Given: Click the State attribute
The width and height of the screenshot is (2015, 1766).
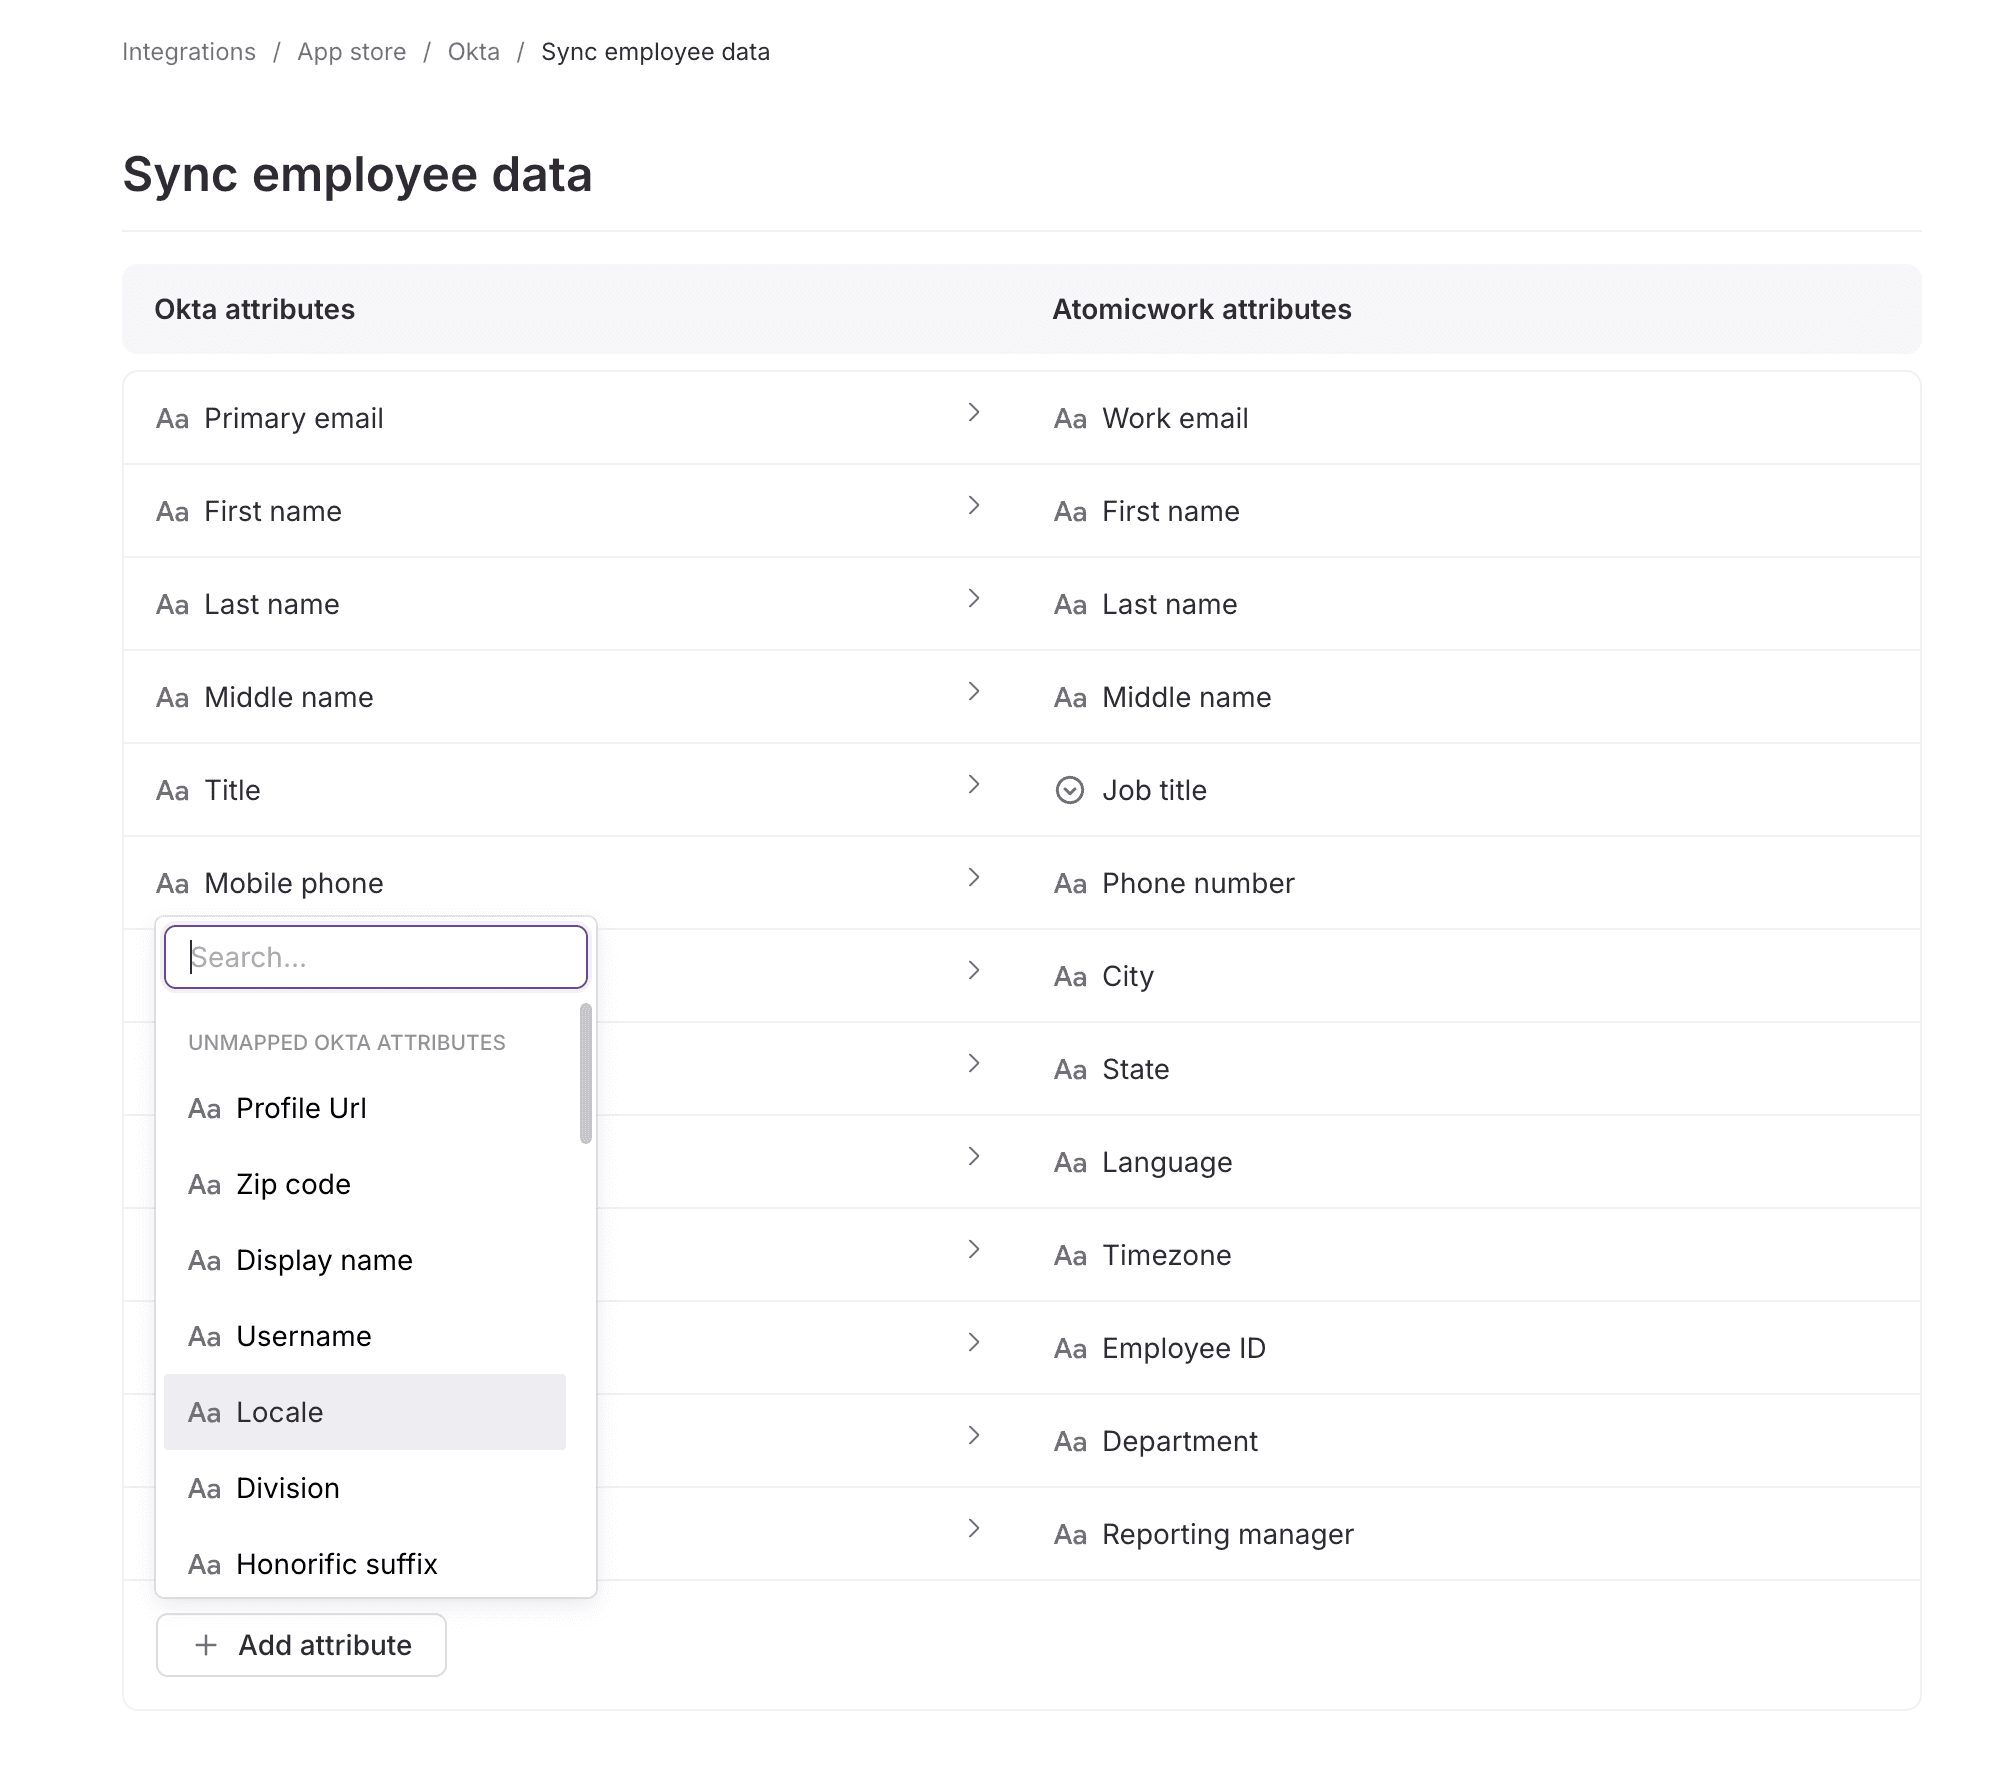Looking at the screenshot, I should [x=1135, y=1069].
